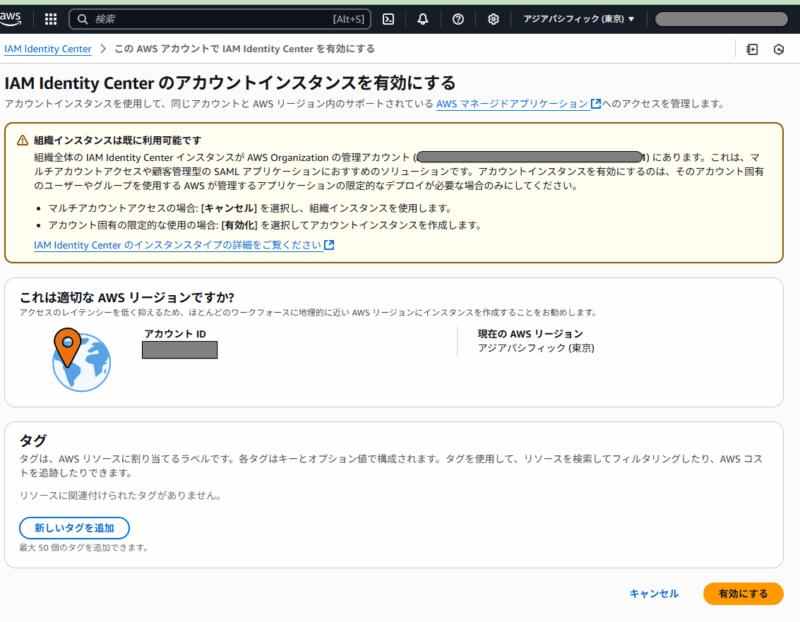Image resolution: width=800 pixels, height=622 pixels.
Task: Expand the Asia Pacific (Tokyo) region selector
Action: point(579,19)
